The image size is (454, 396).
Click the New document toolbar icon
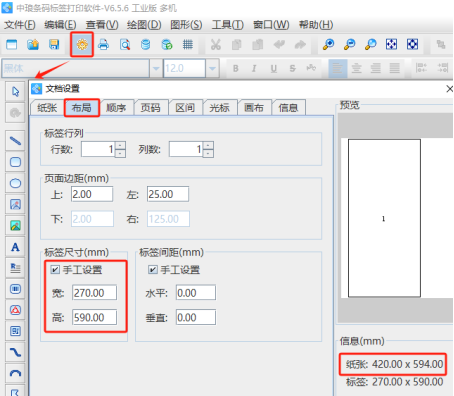12,44
